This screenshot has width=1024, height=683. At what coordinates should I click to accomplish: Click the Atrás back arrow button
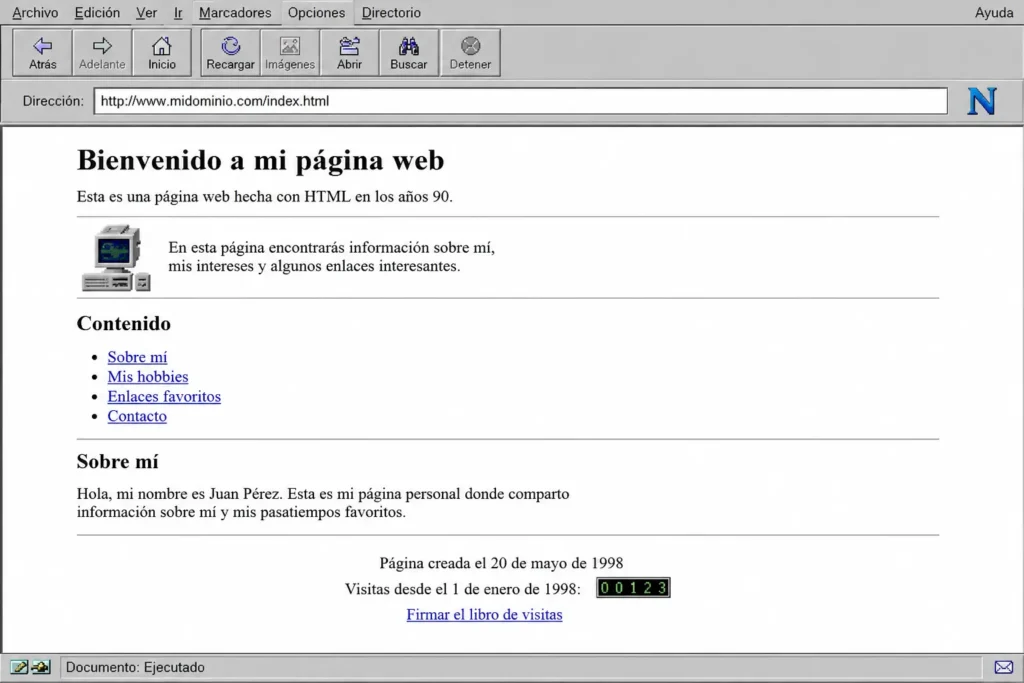point(42,52)
